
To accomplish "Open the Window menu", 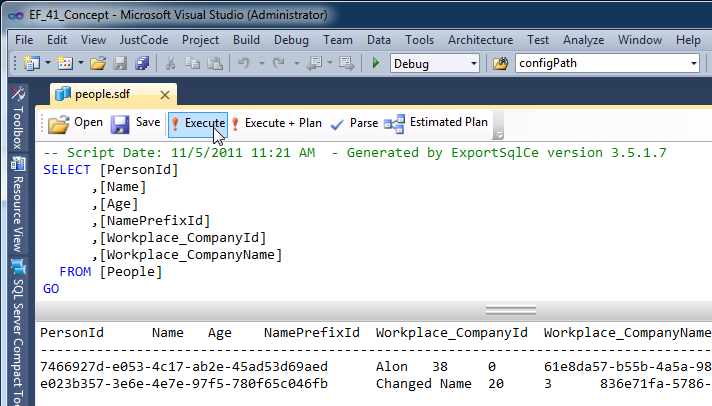I will pos(640,40).
